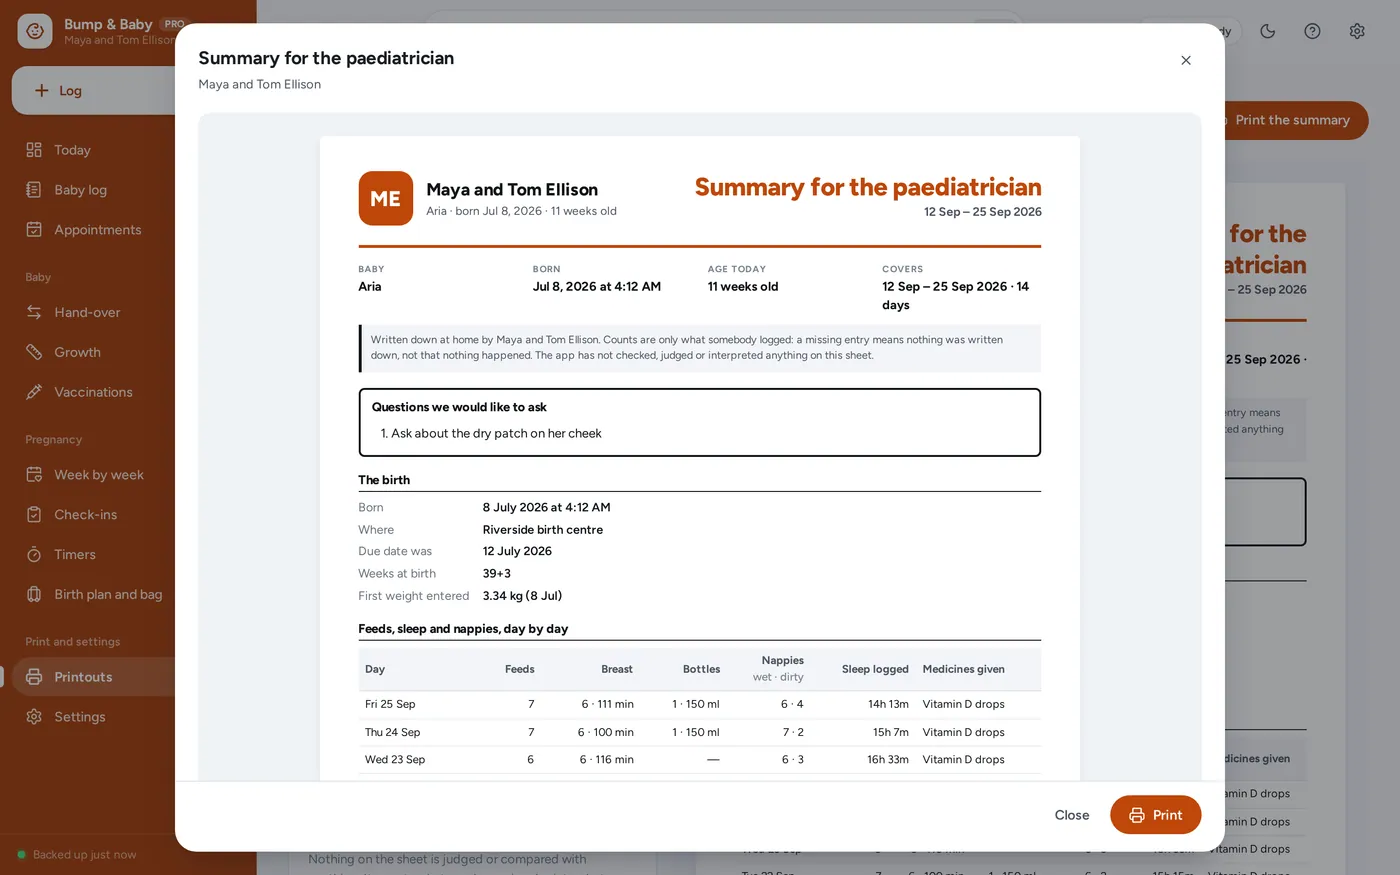Click the ME avatar on the summary sheet
Screen dimensions: 1400x875
click(386, 198)
